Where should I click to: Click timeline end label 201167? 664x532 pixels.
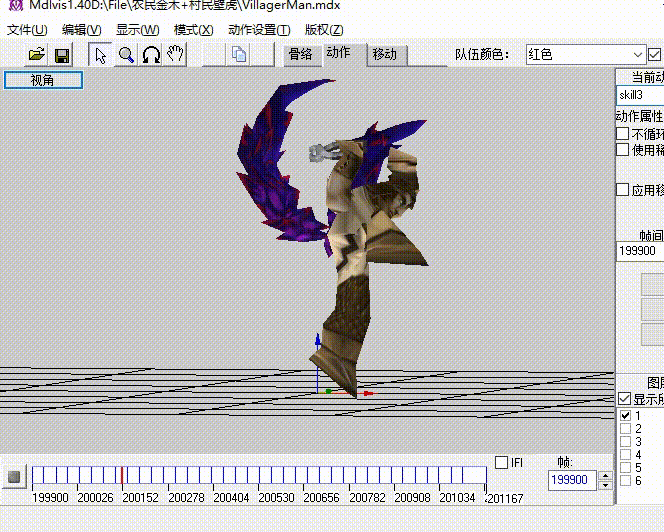click(506, 499)
